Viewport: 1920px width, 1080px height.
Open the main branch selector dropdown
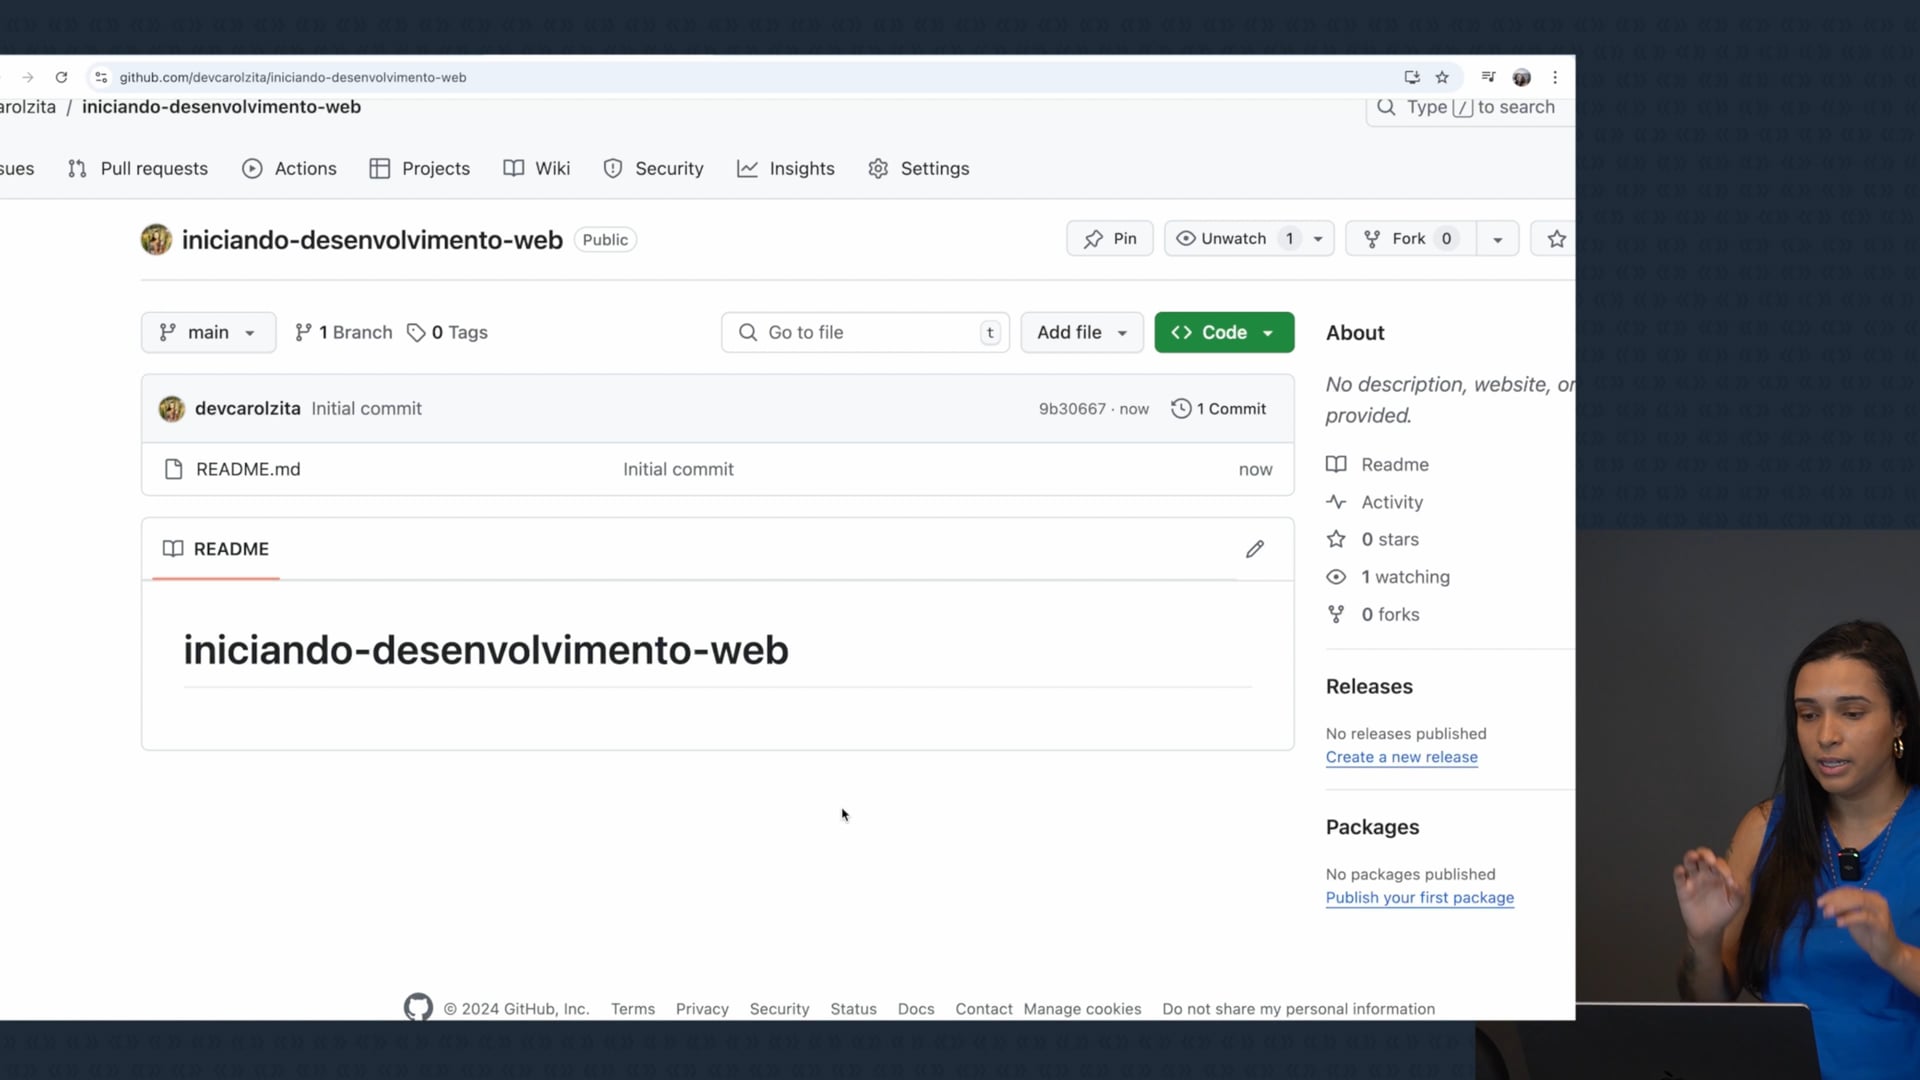(208, 332)
